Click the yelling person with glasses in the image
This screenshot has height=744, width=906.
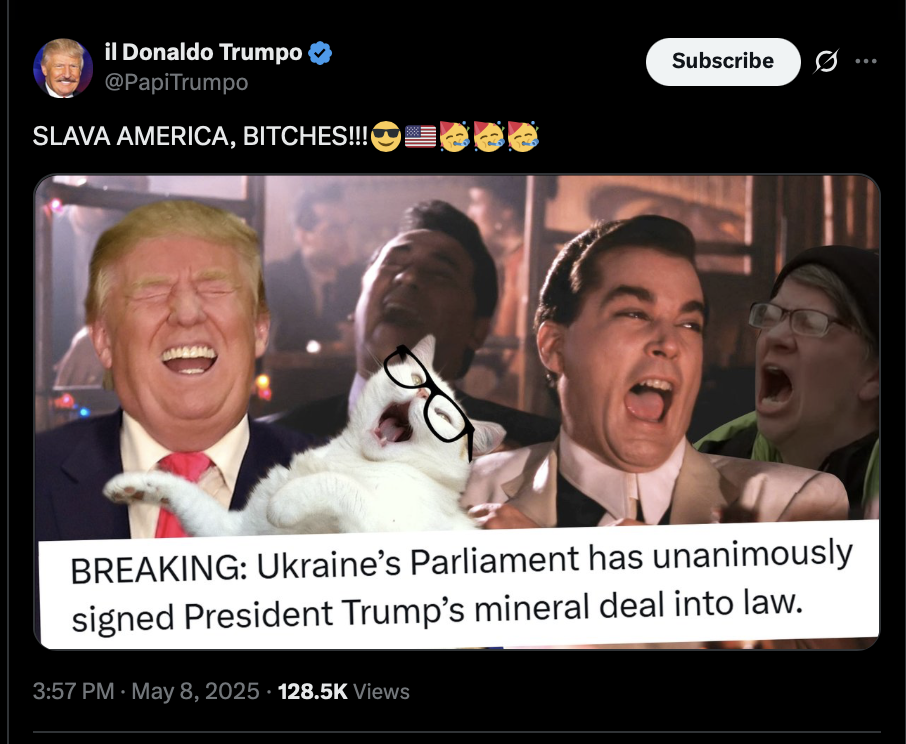809,370
